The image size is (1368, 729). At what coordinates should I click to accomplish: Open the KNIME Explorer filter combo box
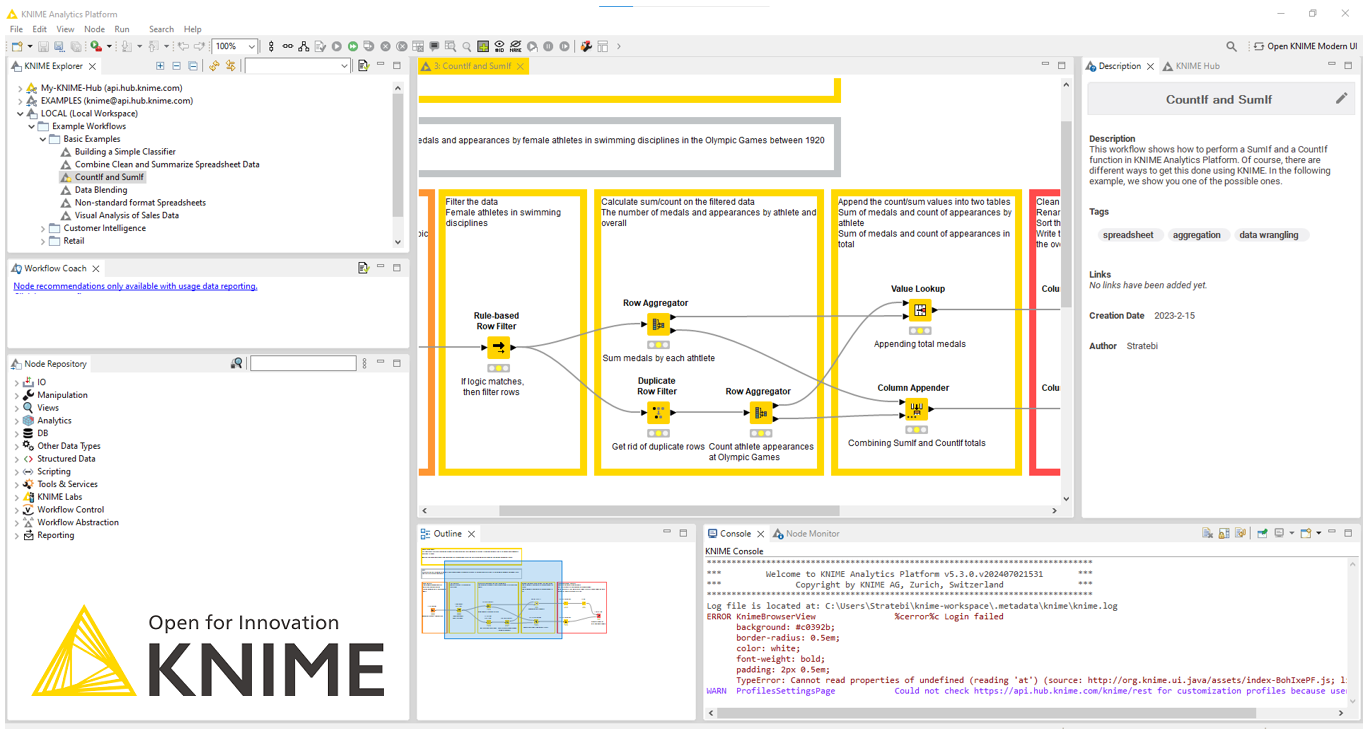[x=298, y=66]
